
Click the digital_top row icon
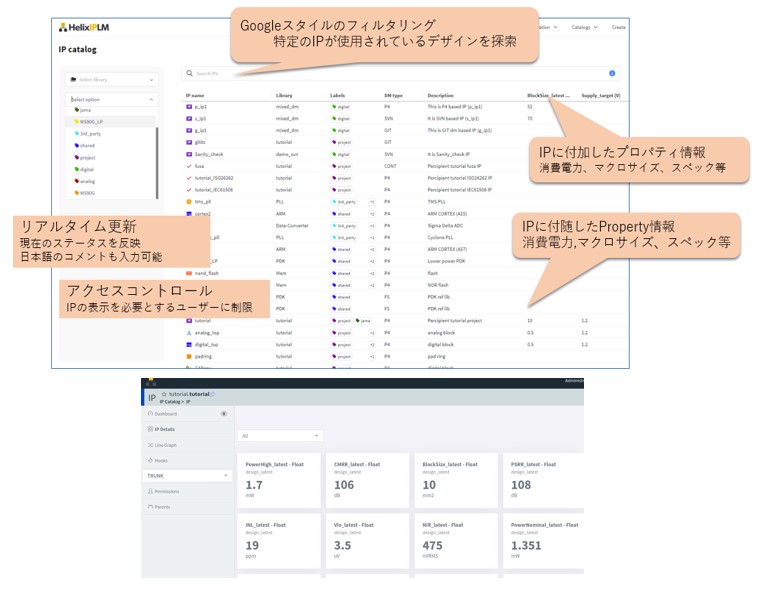(x=189, y=344)
